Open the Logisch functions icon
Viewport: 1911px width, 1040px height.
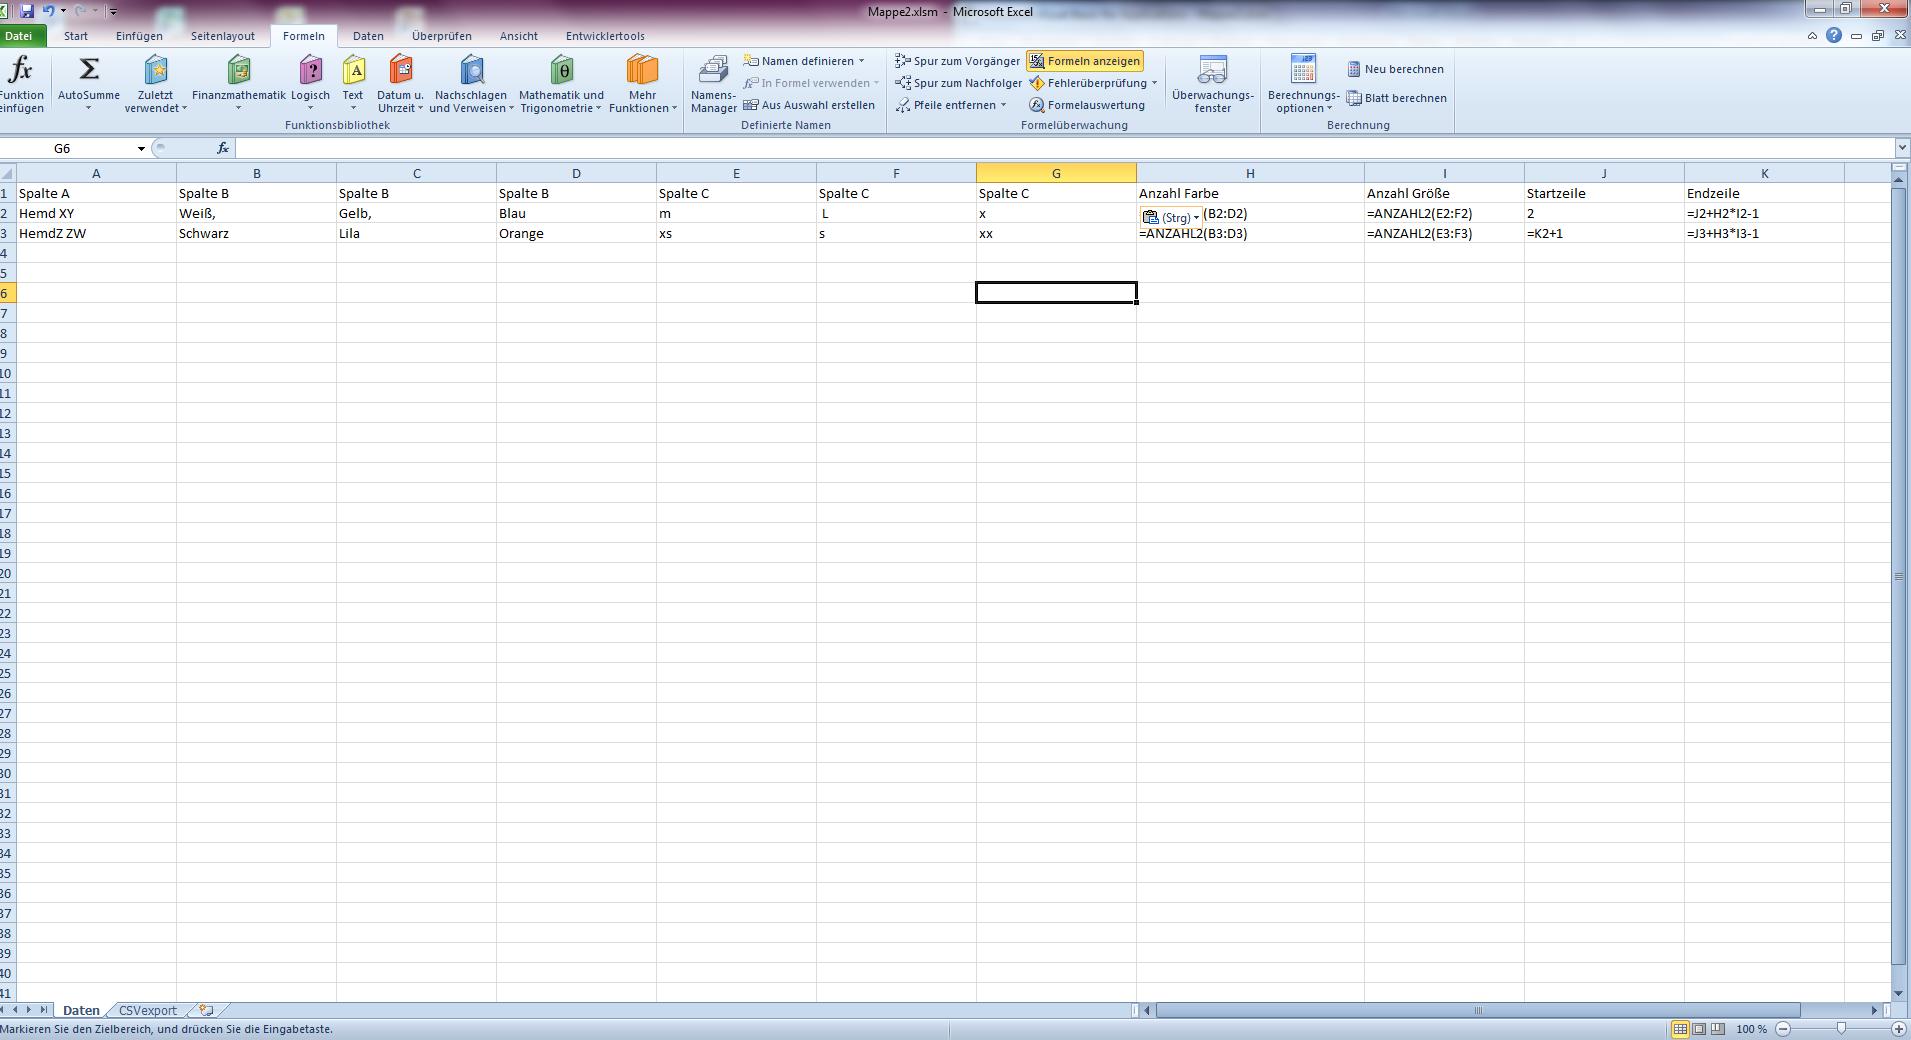(310, 70)
